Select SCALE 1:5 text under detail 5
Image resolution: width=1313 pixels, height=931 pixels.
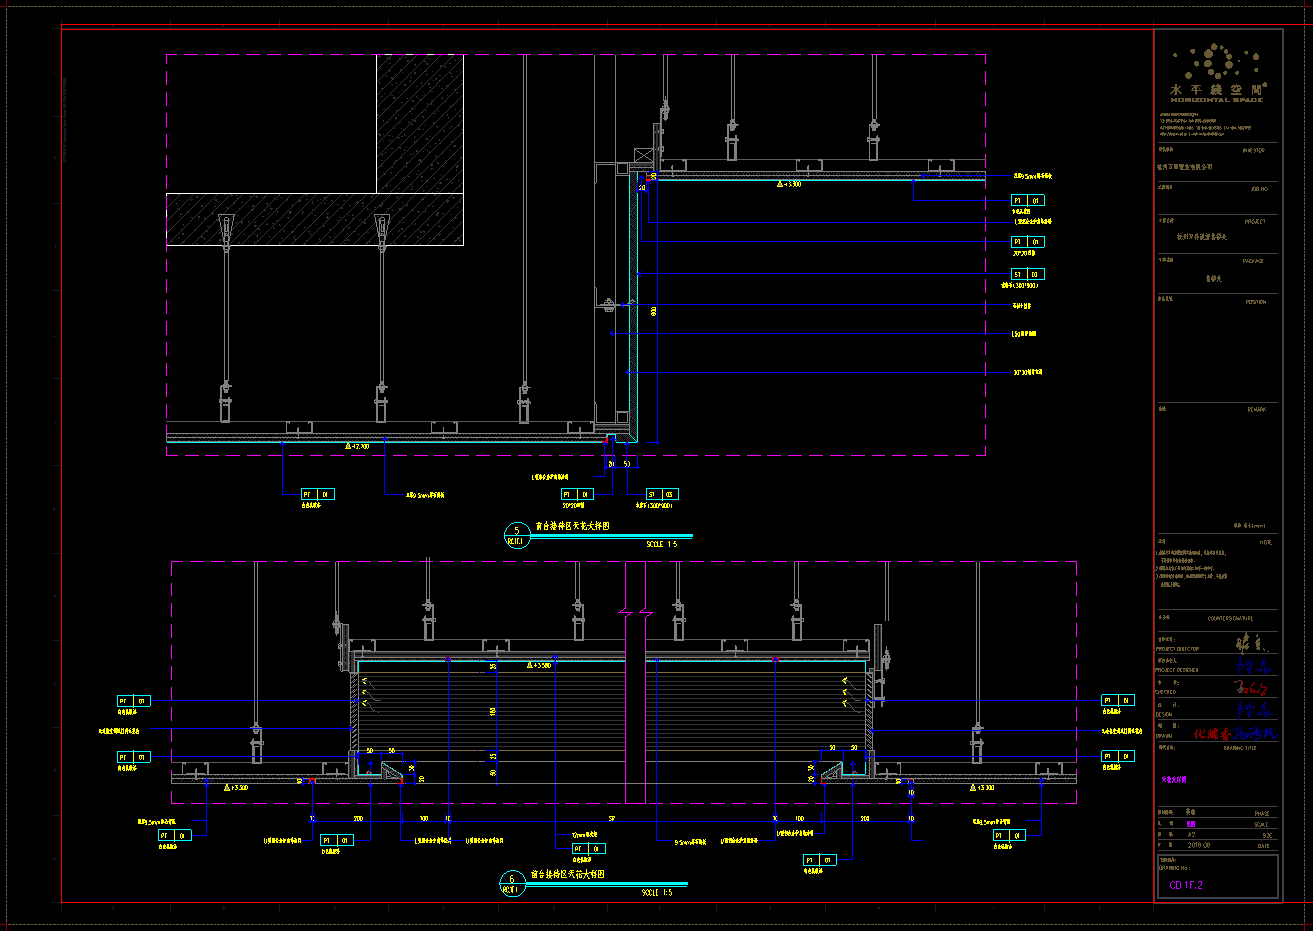pos(661,544)
